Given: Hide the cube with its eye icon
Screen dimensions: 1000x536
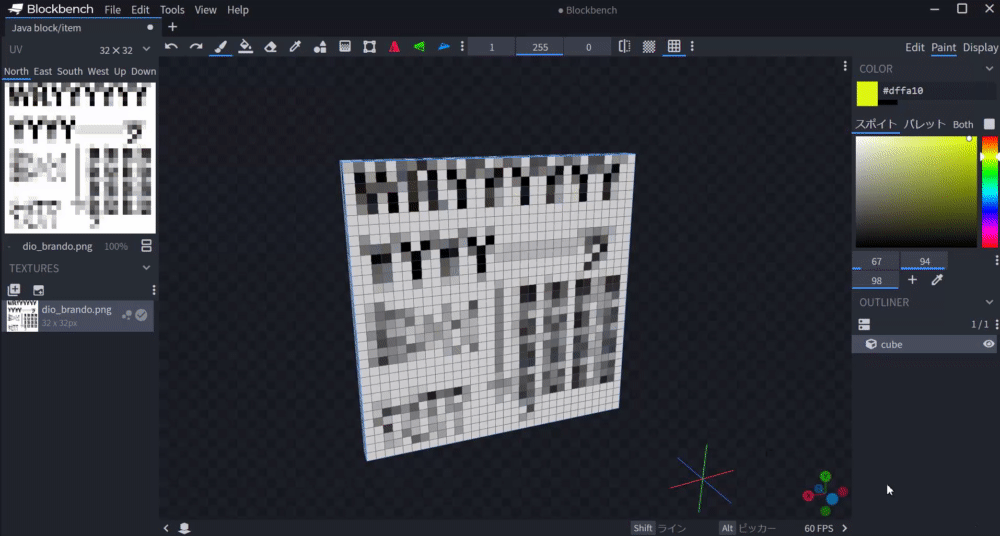Looking at the screenshot, I should pos(989,344).
